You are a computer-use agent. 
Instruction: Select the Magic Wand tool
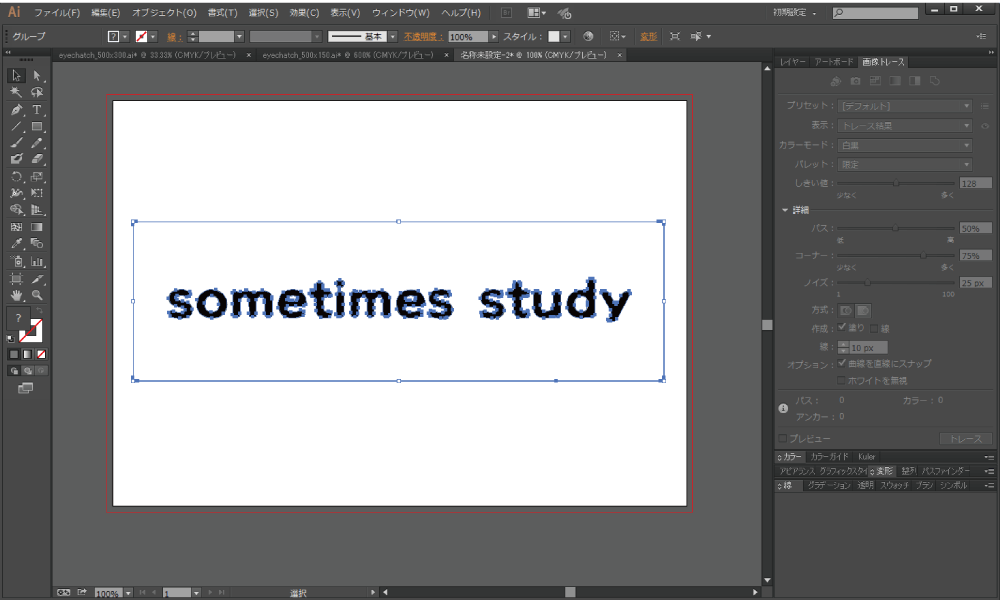pyautogui.click(x=16, y=92)
